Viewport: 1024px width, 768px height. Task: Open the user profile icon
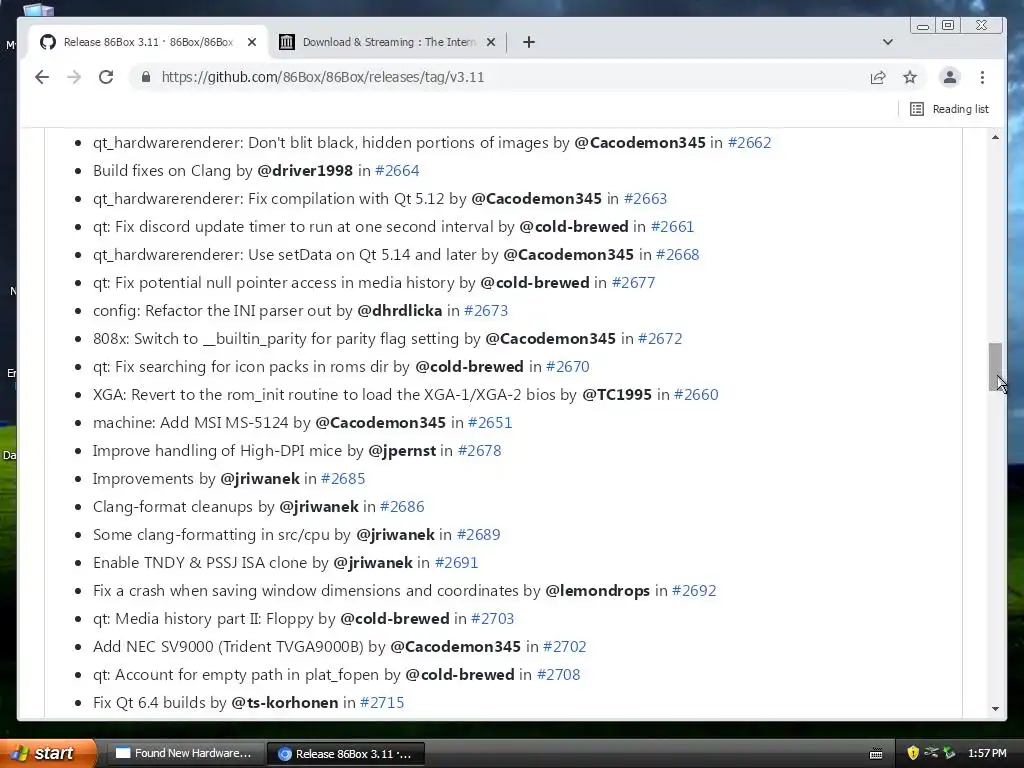[x=950, y=77]
